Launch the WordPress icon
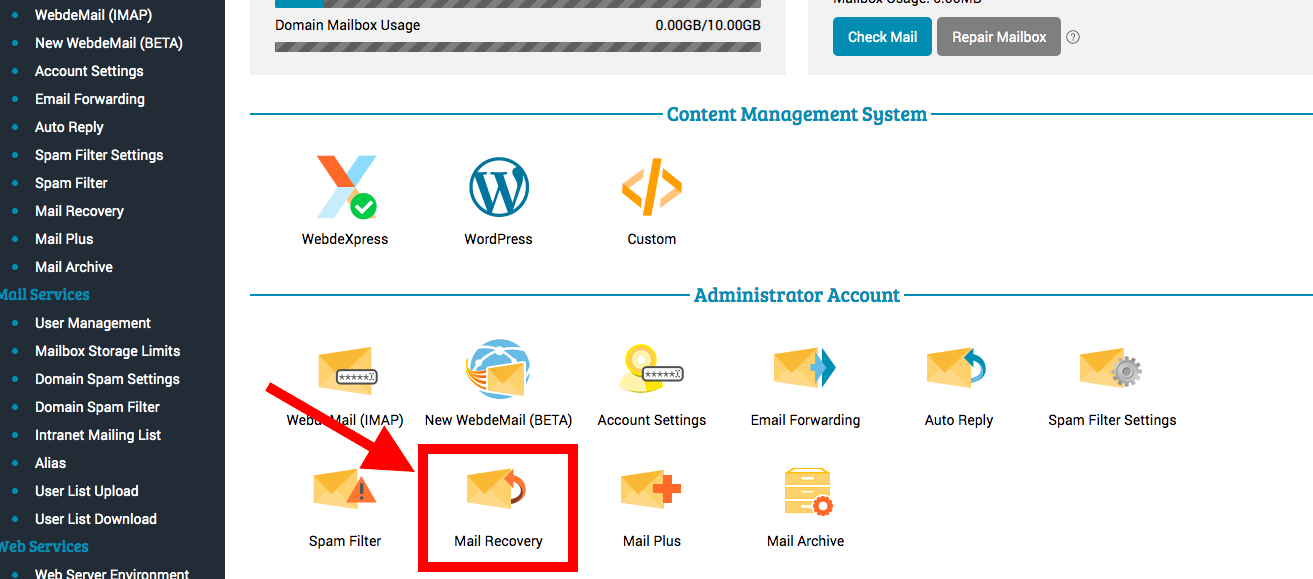Image resolution: width=1313 pixels, height=579 pixels. coord(498,188)
